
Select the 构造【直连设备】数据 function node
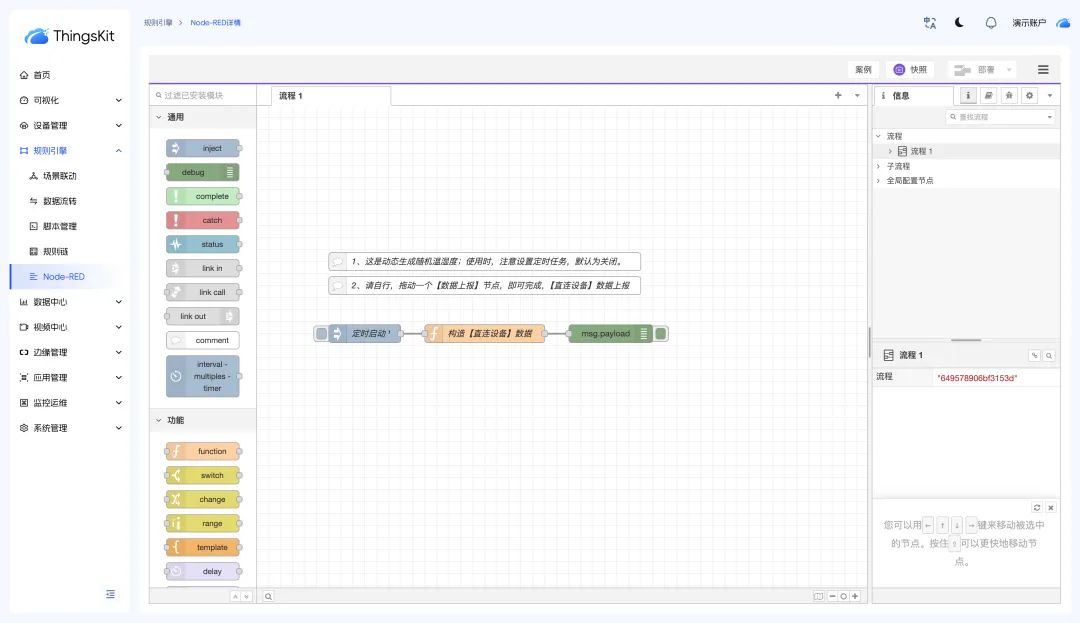pos(485,334)
